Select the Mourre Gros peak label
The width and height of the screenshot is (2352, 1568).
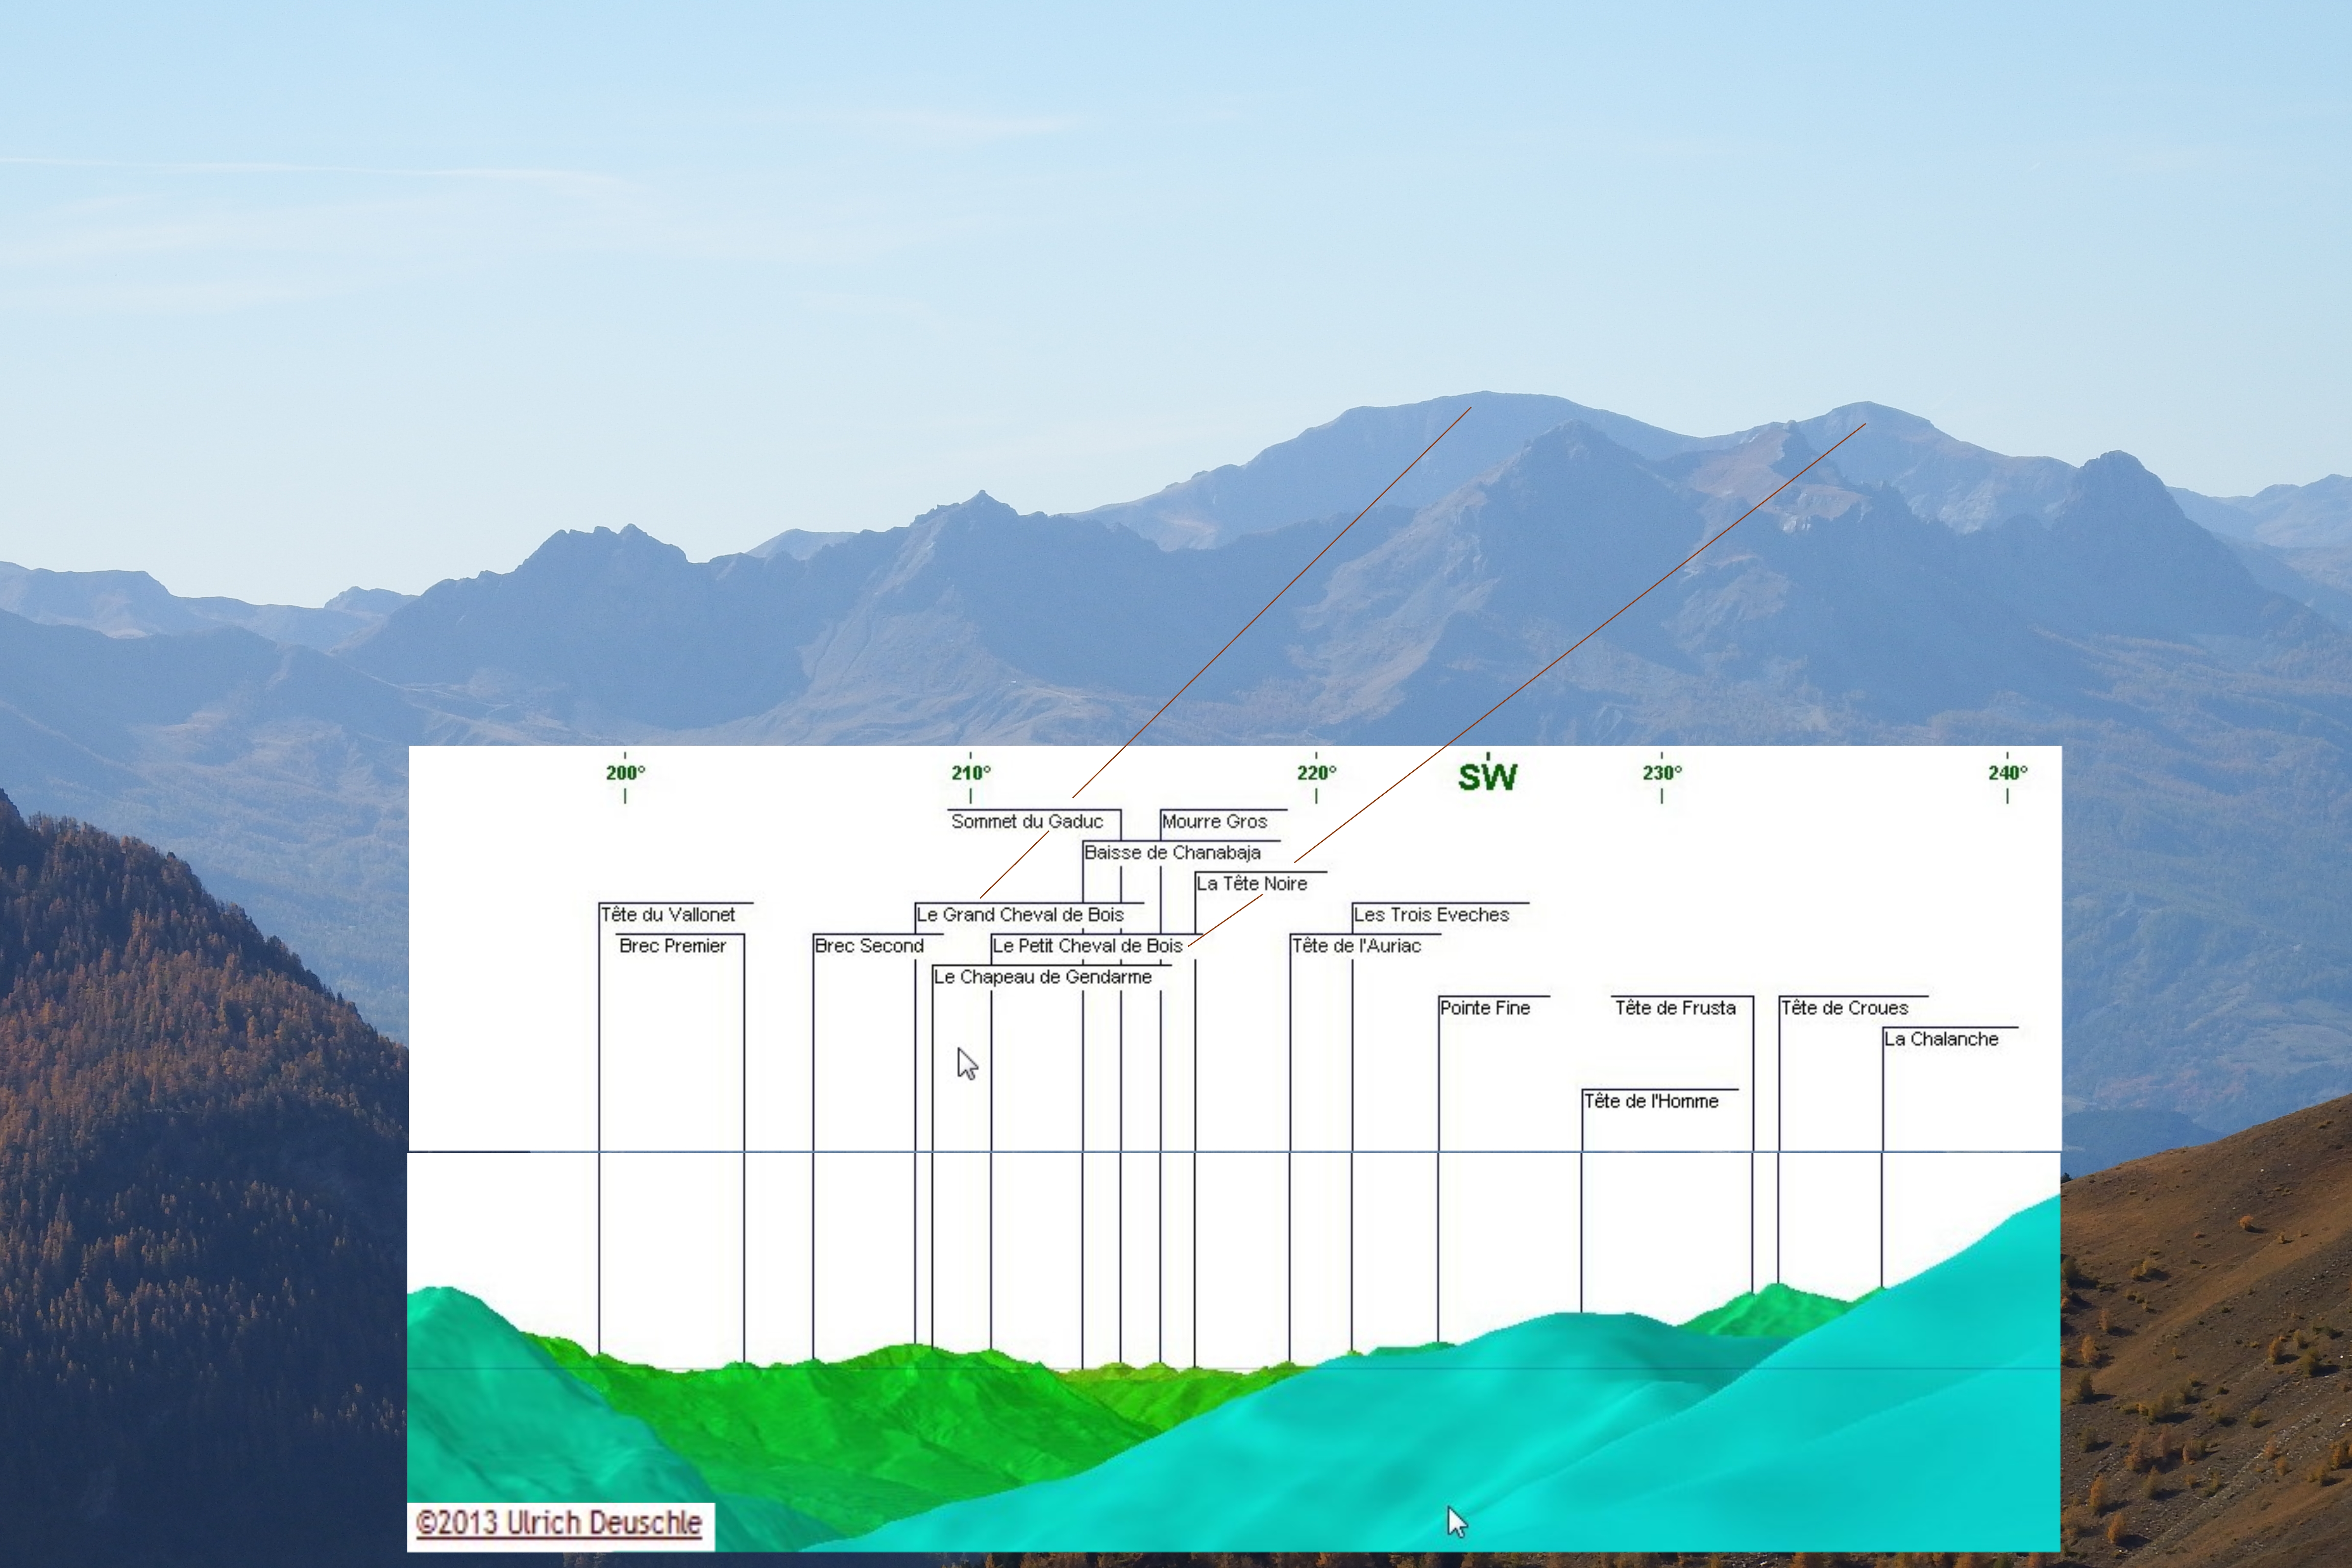[1214, 821]
